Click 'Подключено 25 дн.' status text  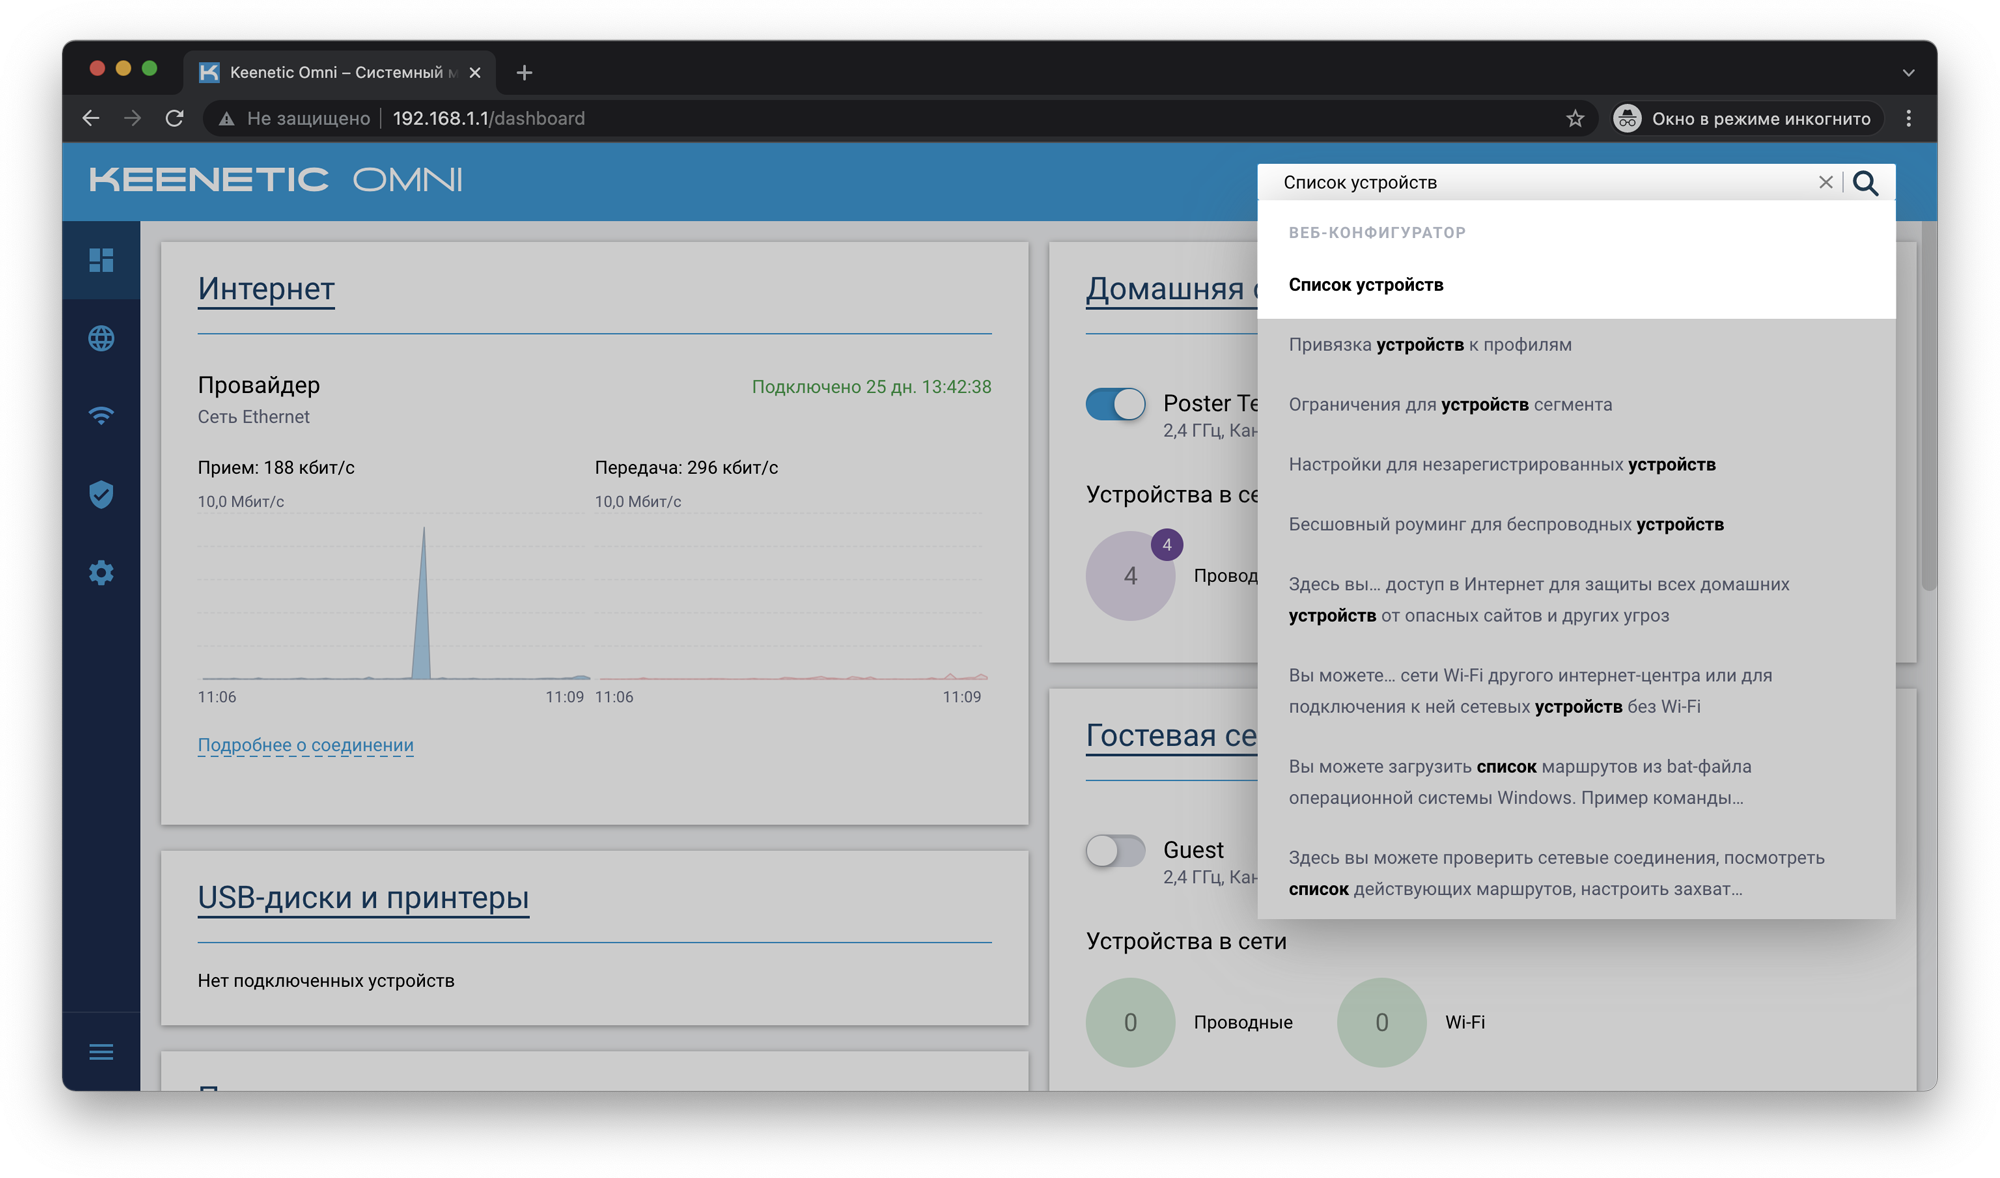871,387
